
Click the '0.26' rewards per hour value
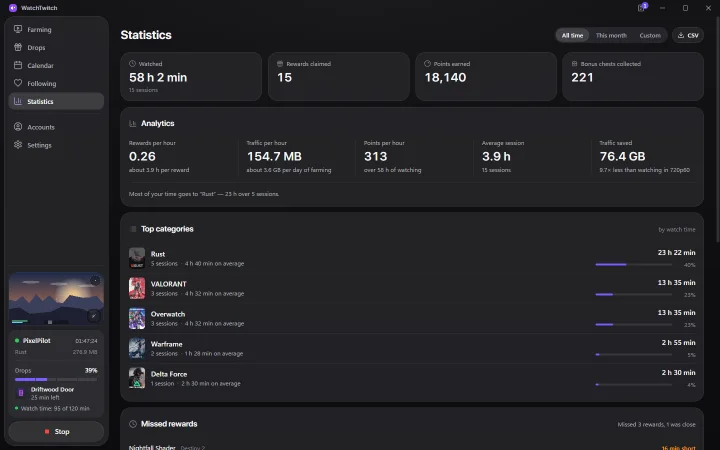coord(142,157)
